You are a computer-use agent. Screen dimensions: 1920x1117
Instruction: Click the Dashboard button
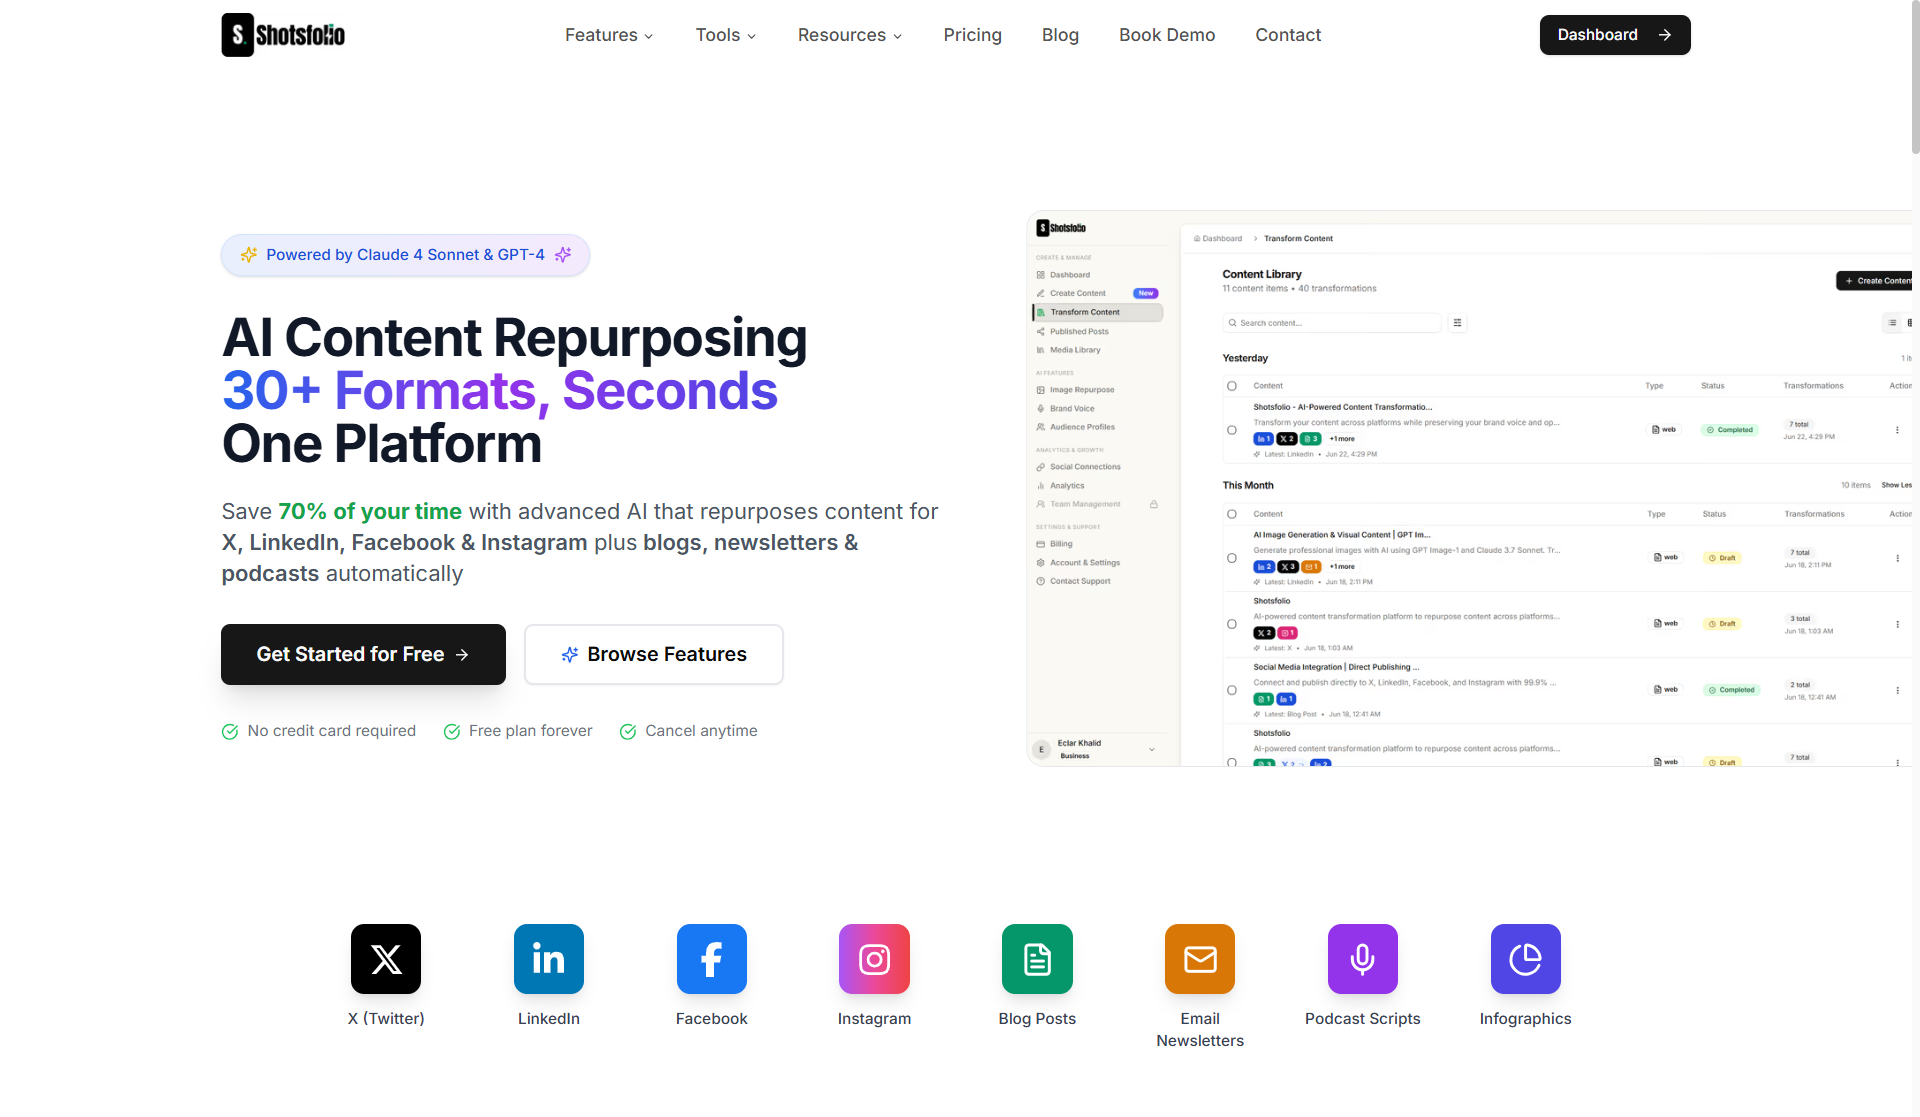pos(1614,35)
